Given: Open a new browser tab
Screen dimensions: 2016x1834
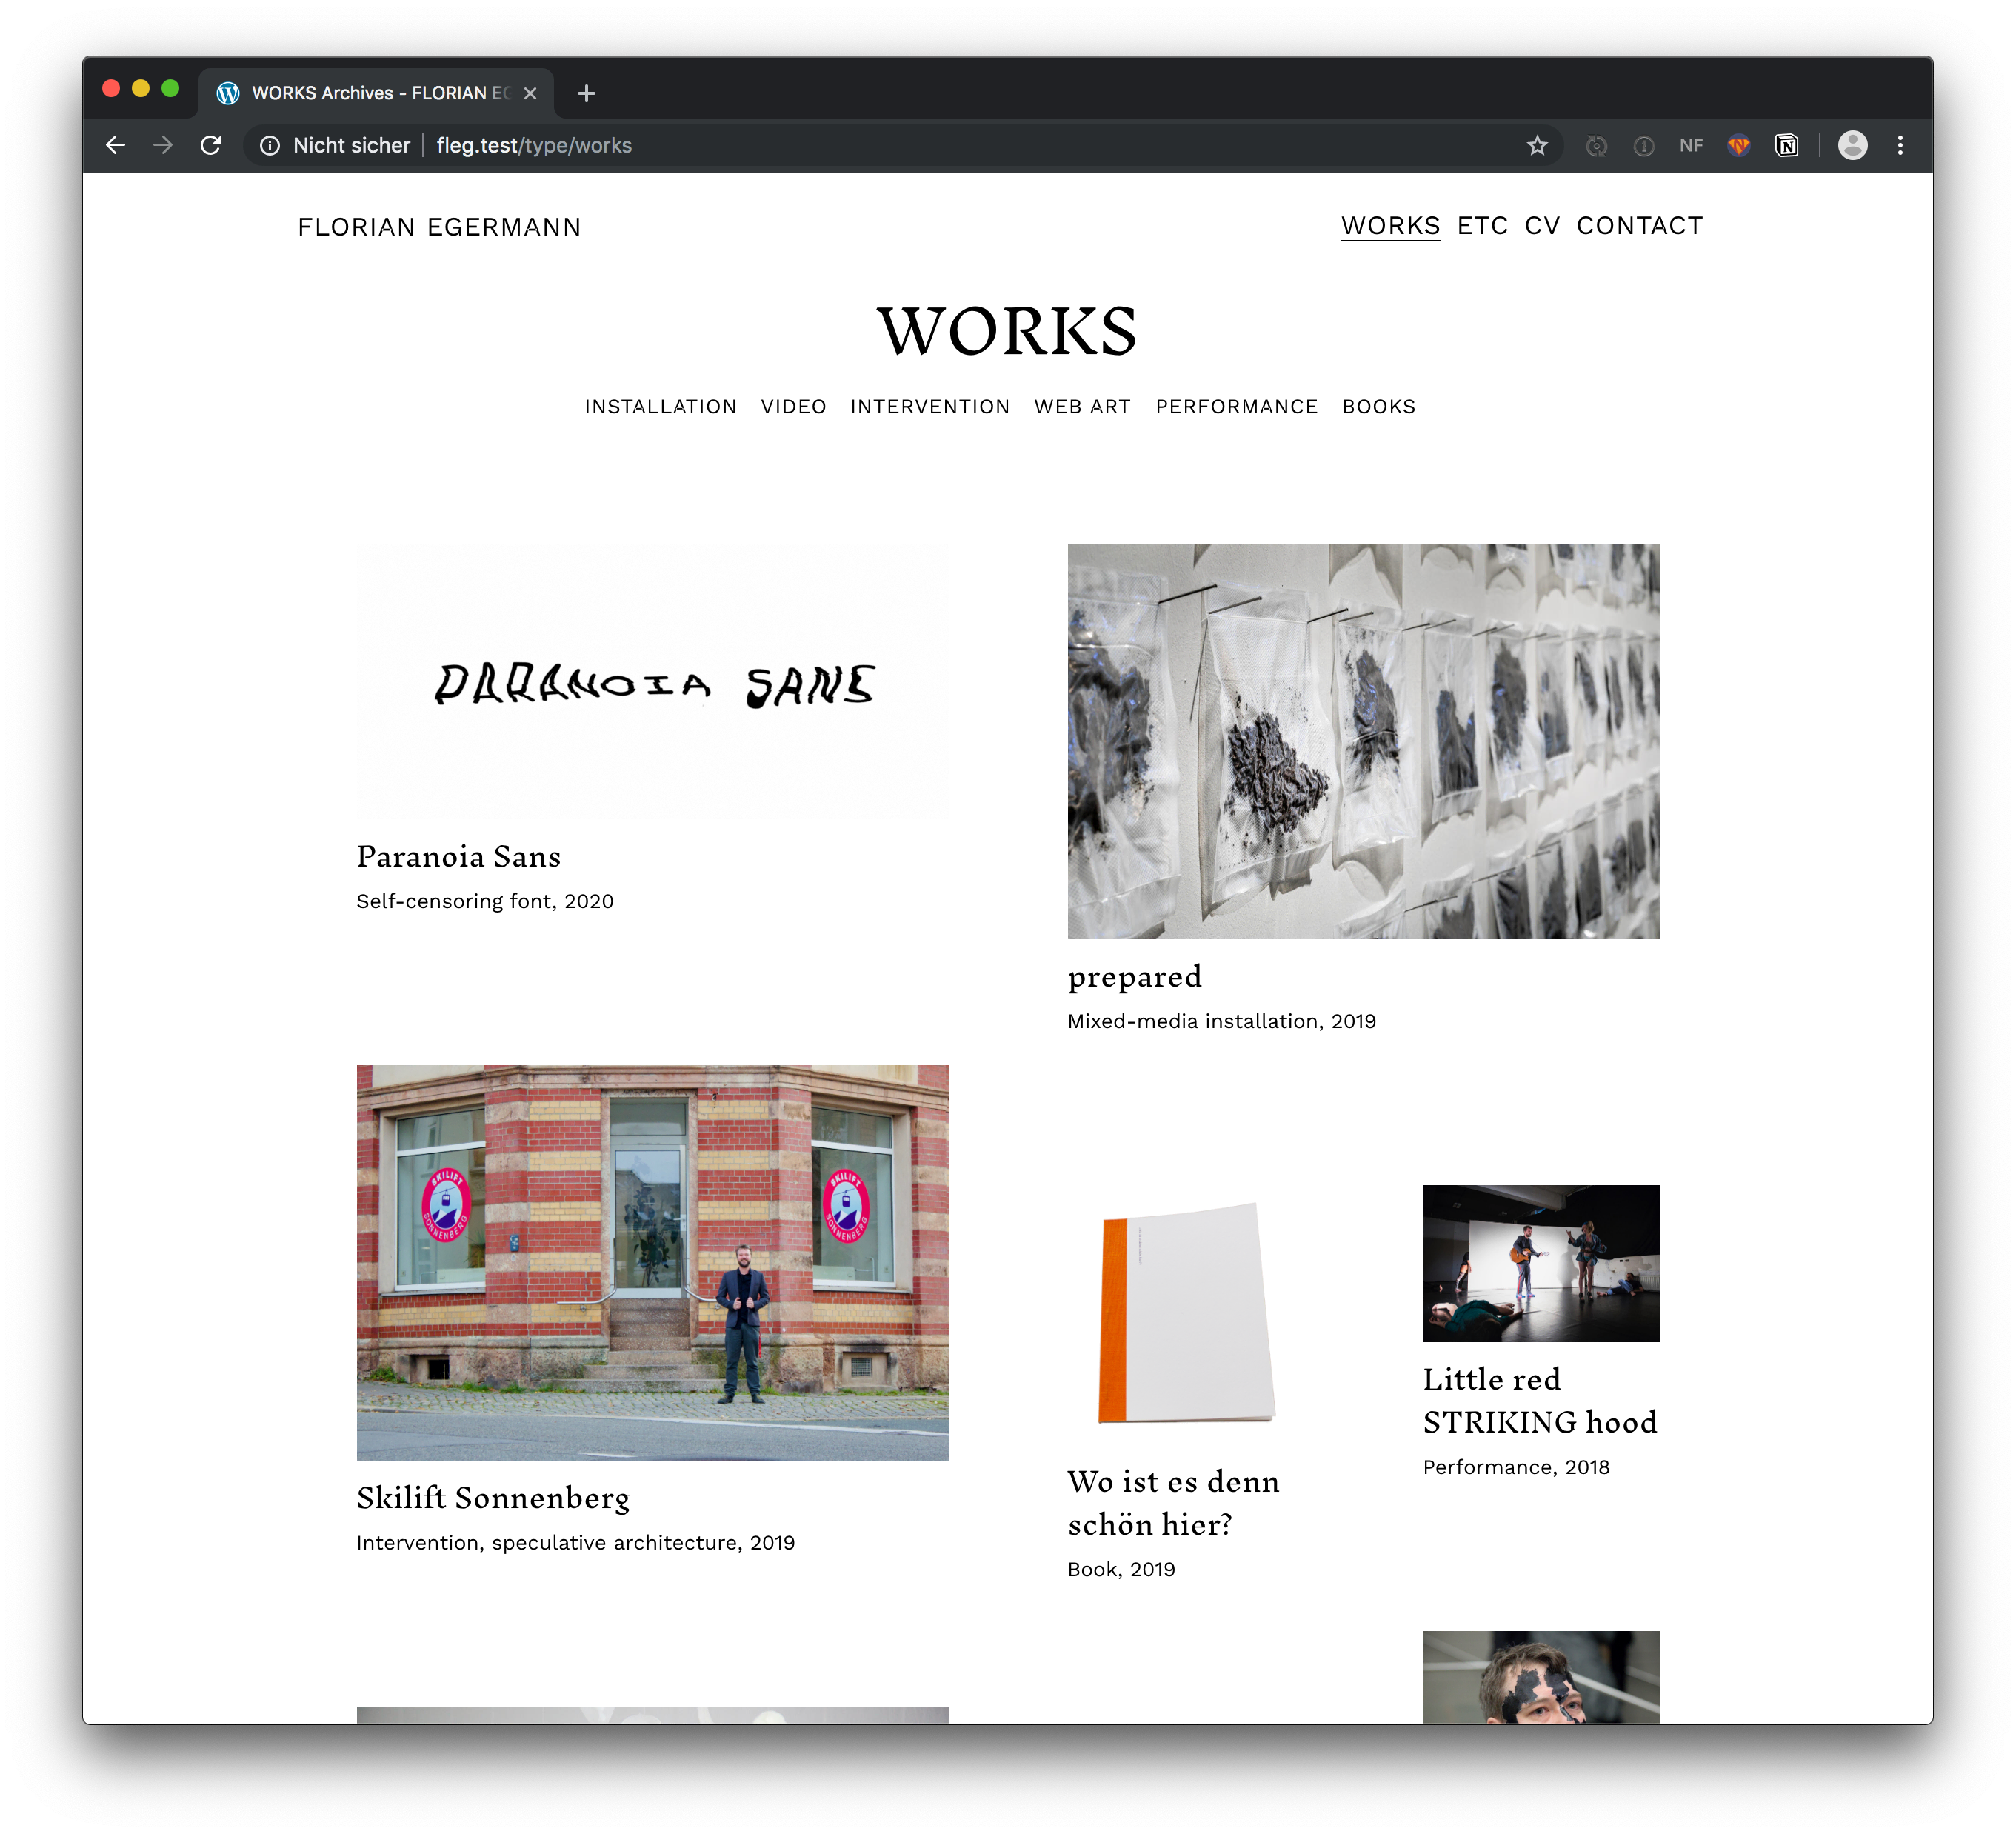Looking at the screenshot, I should coord(587,93).
